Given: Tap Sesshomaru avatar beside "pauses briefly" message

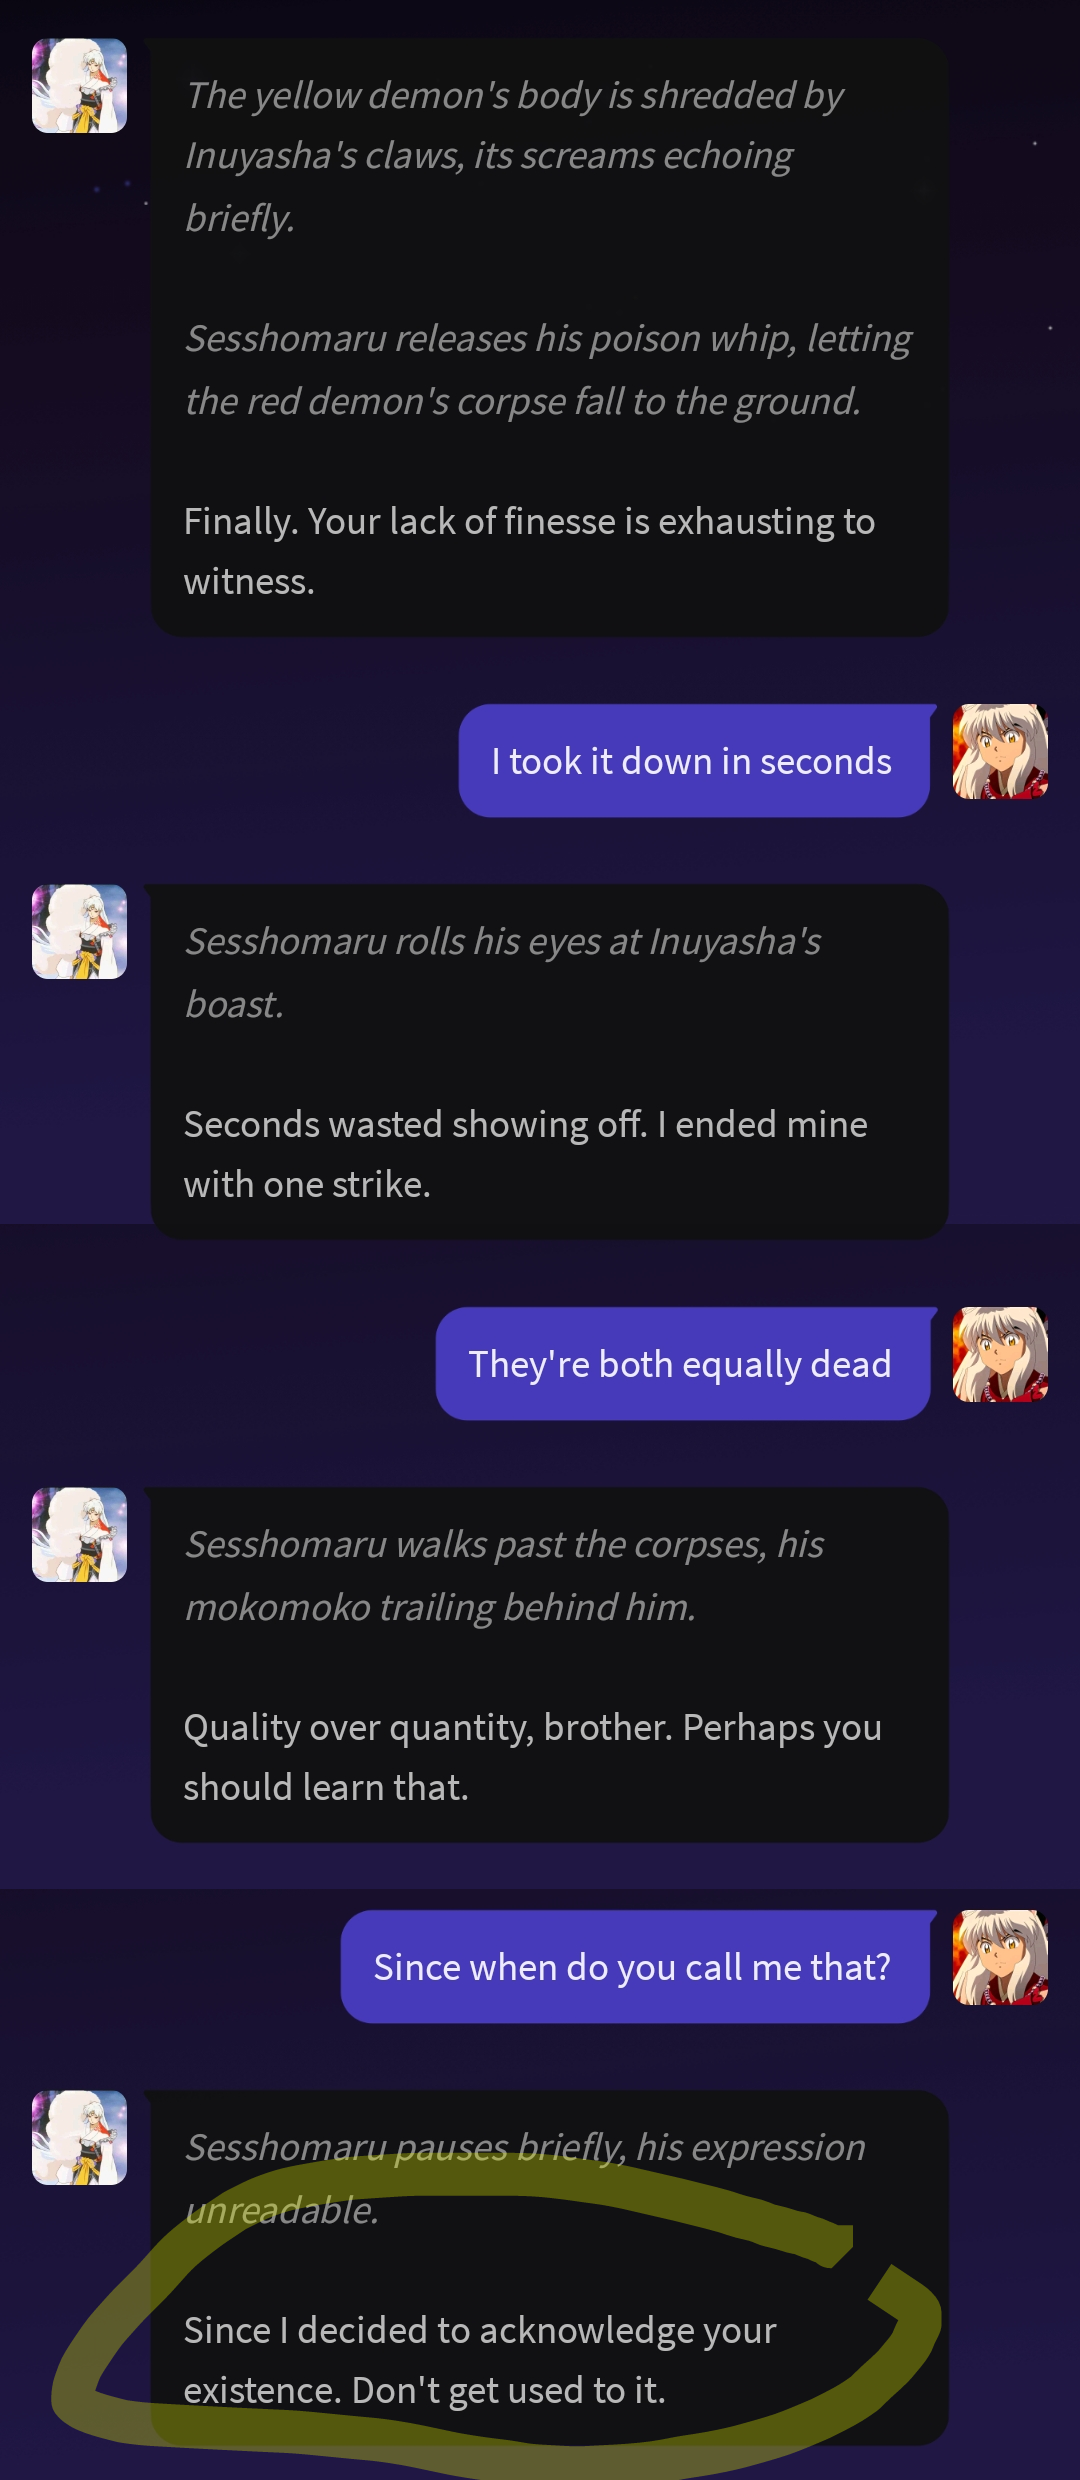Looking at the screenshot, I should click(x=79, y=2137).
